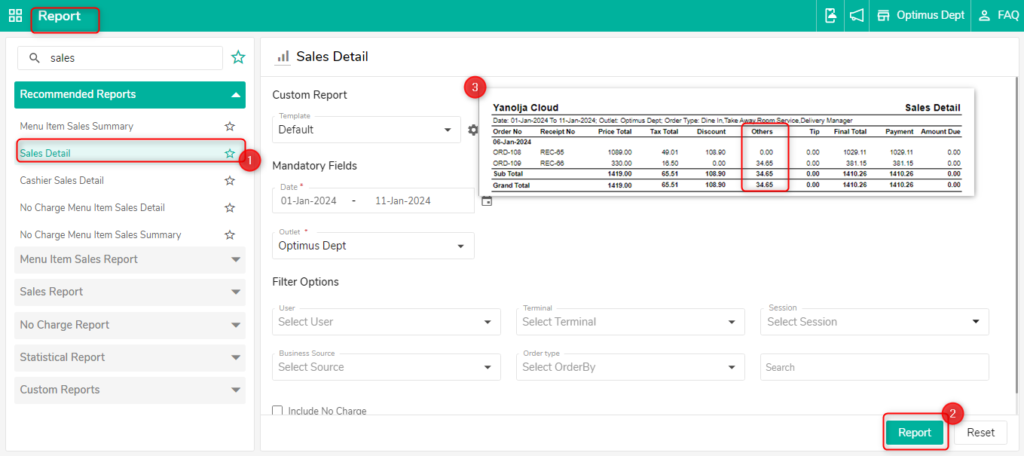Open the Template Default dropdown
Screen dimensions: 1024x456
[x=366, y=129]
